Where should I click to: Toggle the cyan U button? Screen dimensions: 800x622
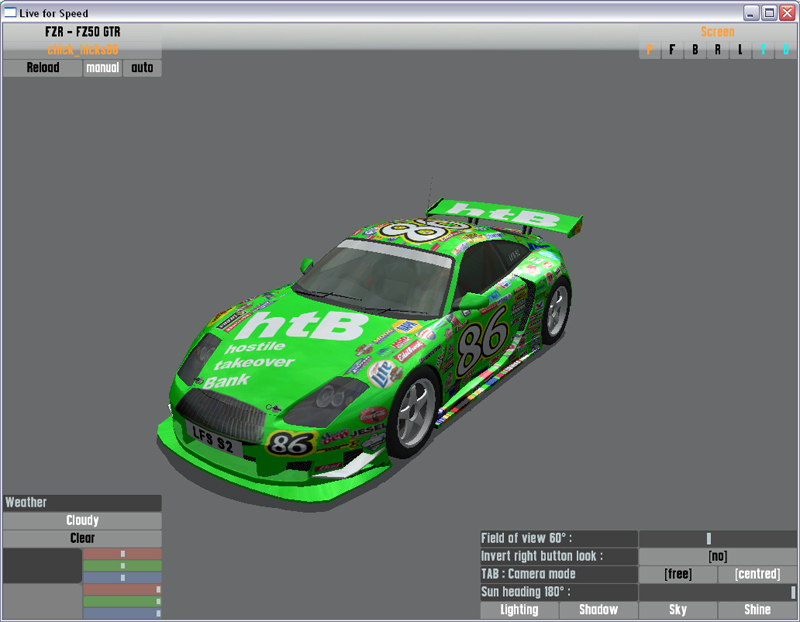tap(786, 50)
